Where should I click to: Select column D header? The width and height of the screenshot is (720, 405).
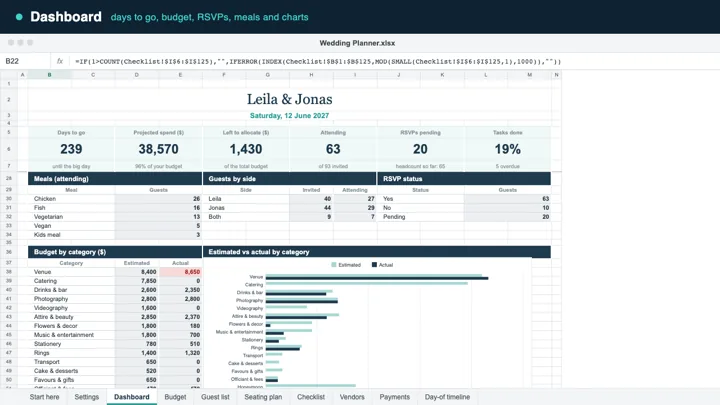[x=136, y=75]
